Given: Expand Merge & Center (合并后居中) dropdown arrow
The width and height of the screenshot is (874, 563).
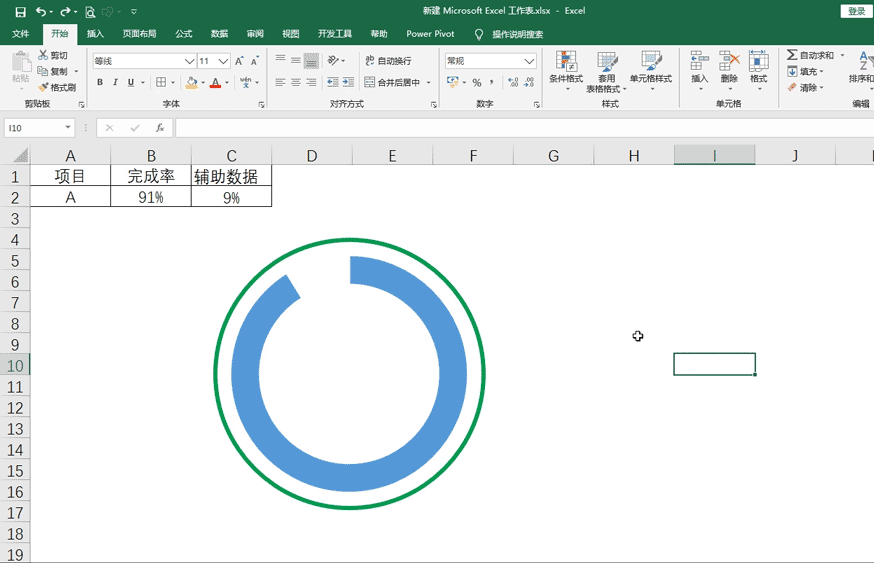Looking at the screenshot, I should click(429, 82).
